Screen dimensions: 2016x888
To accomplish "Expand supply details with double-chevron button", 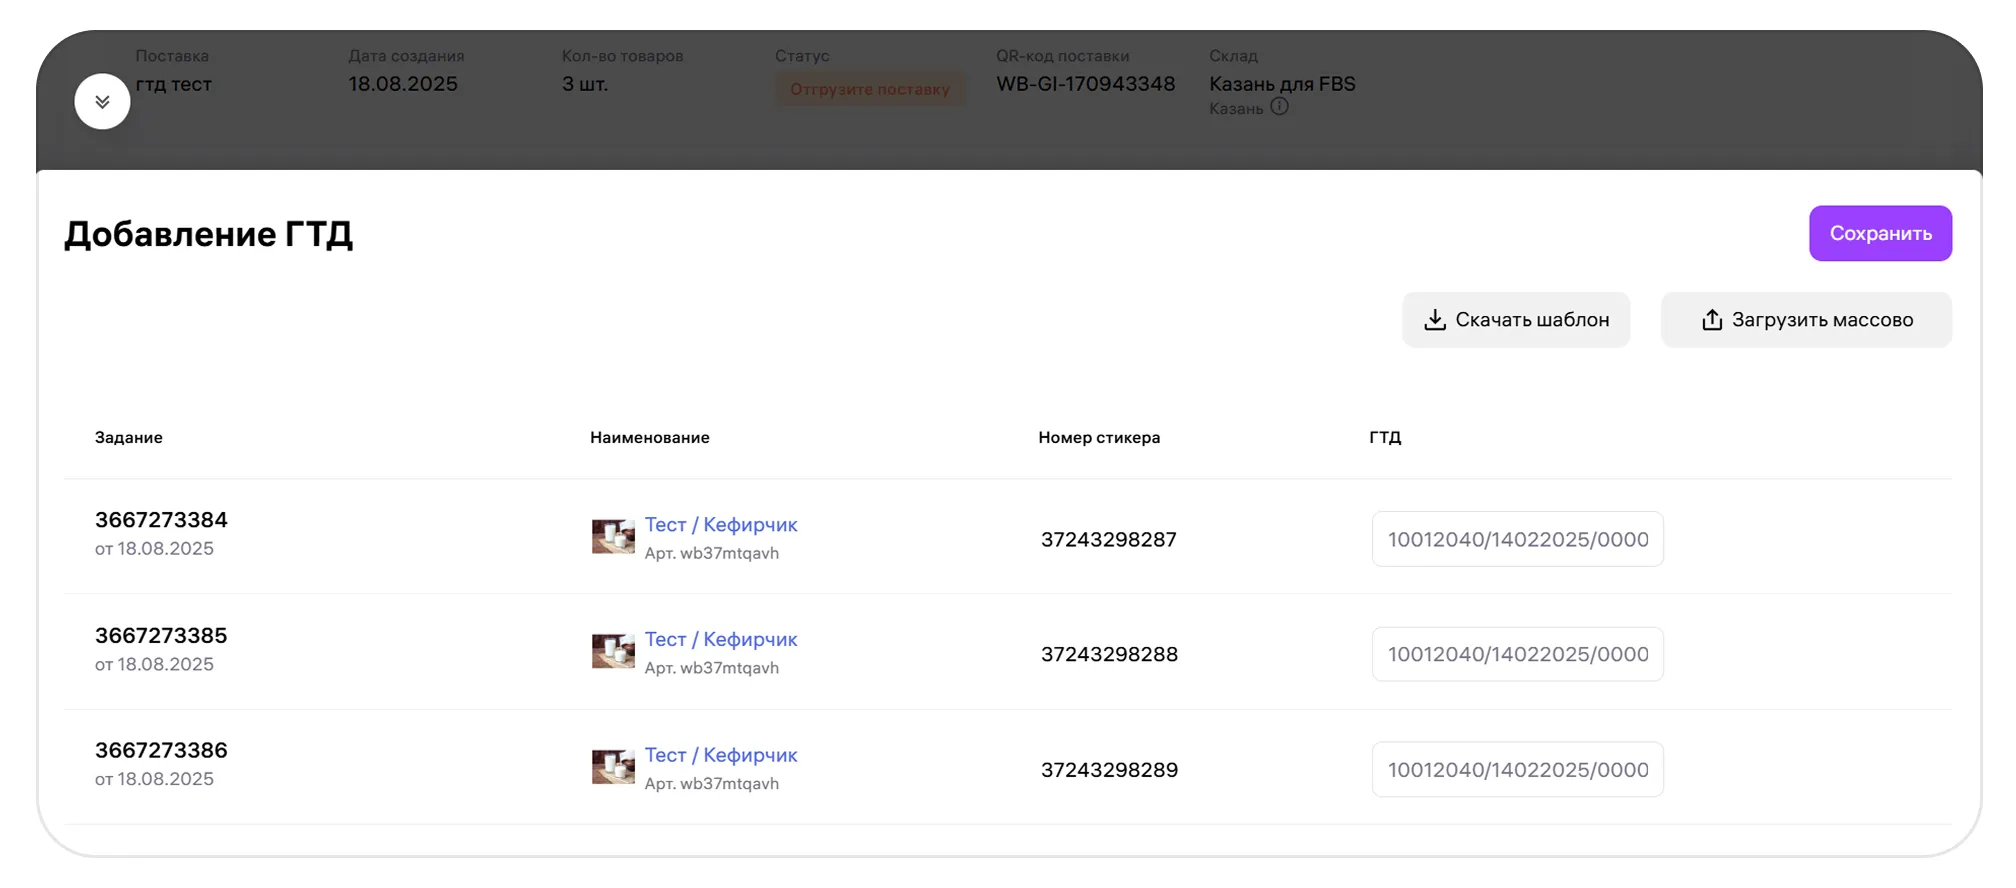I will coord(102,101).
